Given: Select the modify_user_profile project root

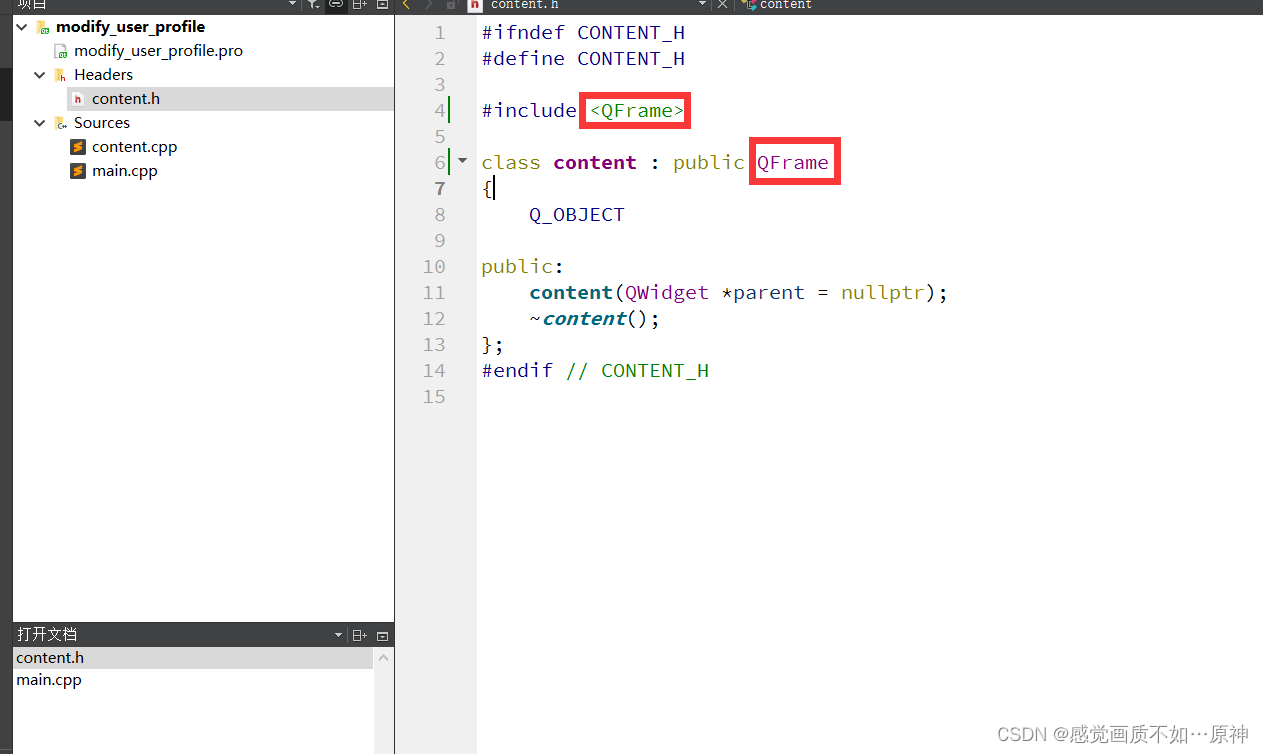Looking at the screenshot, I should [130, 27].
